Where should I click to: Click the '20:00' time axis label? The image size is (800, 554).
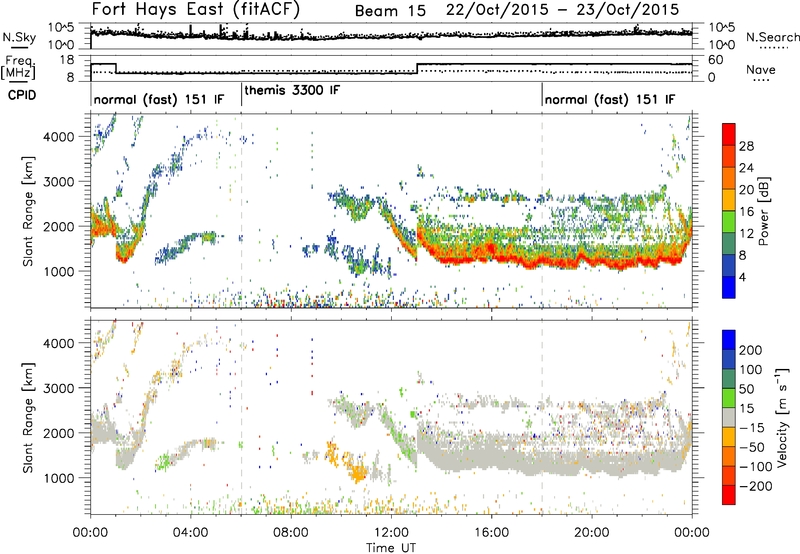(x=591, y=533)
